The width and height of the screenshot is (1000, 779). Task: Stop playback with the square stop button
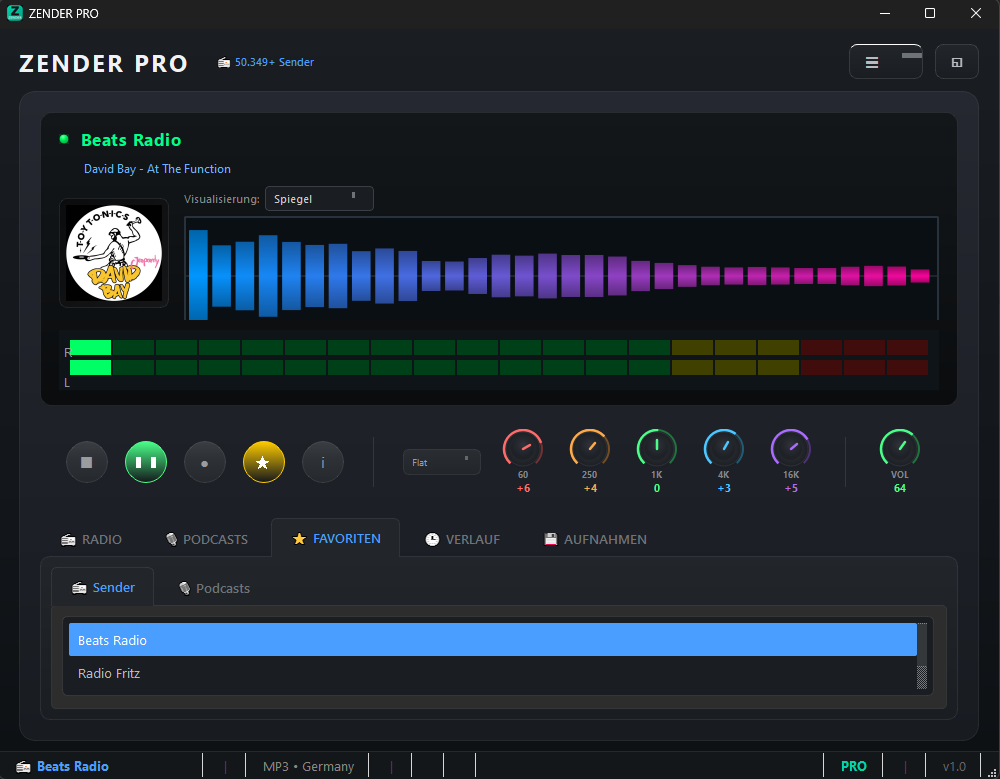point(87,463)
